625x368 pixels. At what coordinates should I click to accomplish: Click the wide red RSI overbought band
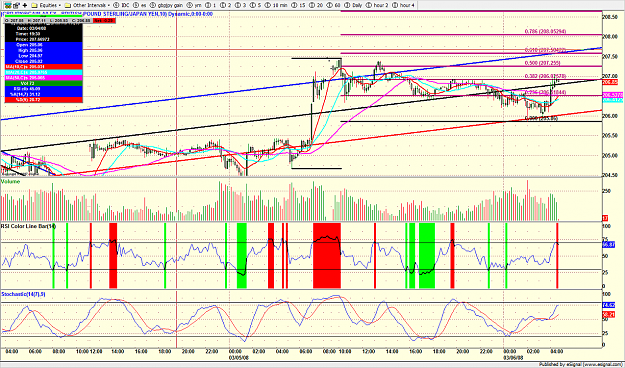coord(327,256)
